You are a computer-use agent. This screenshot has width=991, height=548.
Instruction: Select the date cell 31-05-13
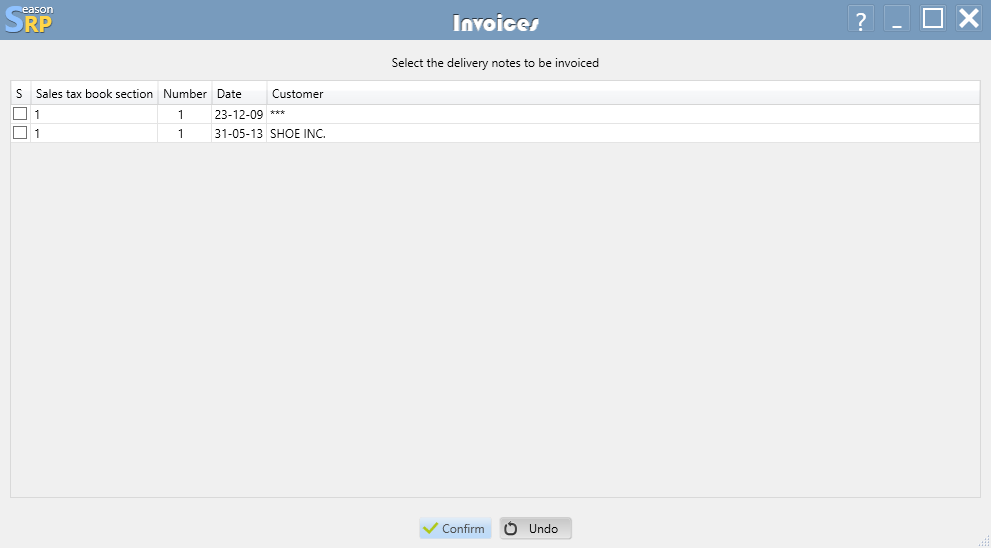[x=239, y=133]
